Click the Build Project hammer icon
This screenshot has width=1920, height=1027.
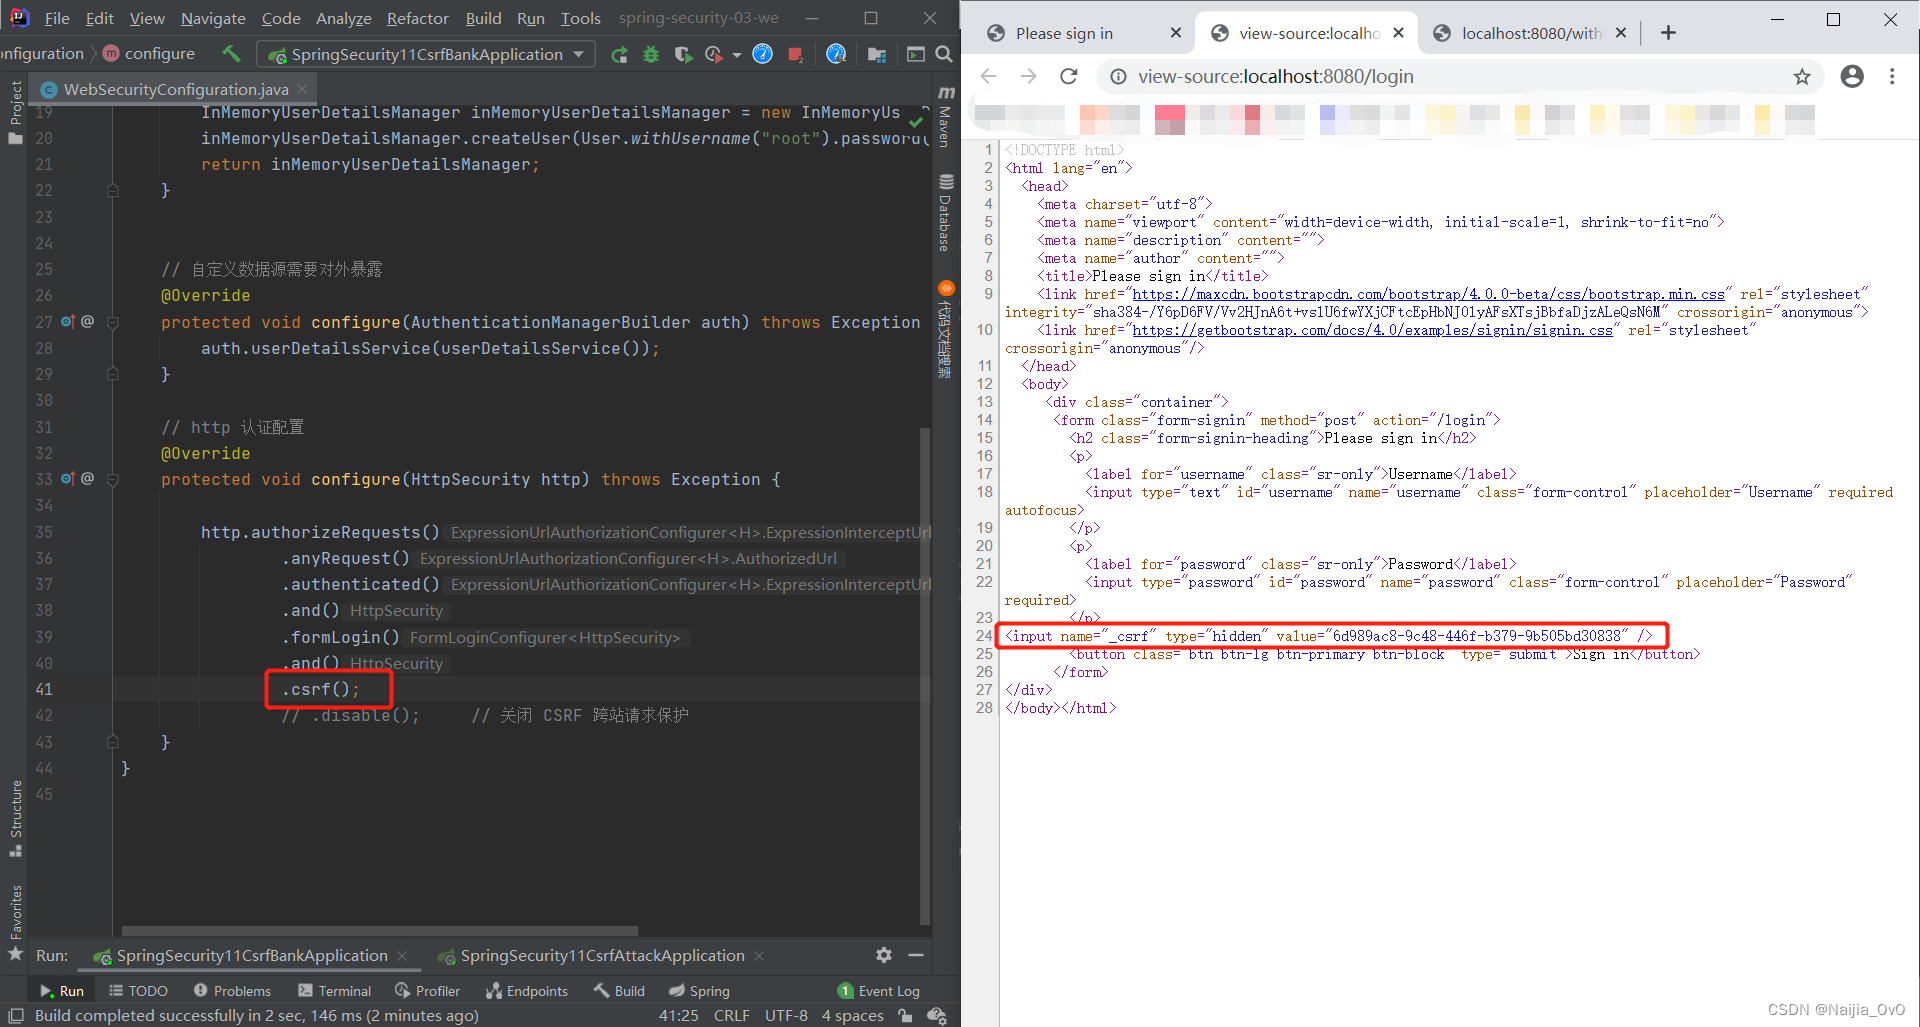click(231, 54)
